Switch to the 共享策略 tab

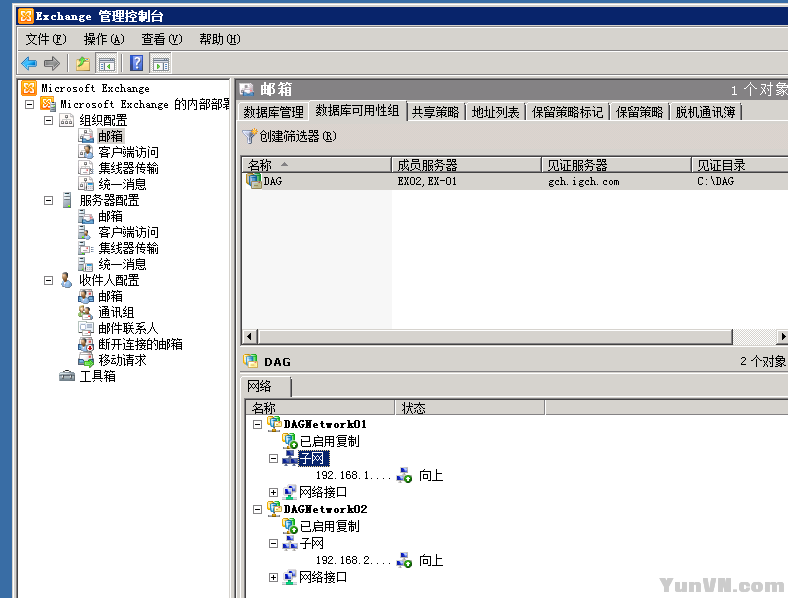click(x=435, y=112)
